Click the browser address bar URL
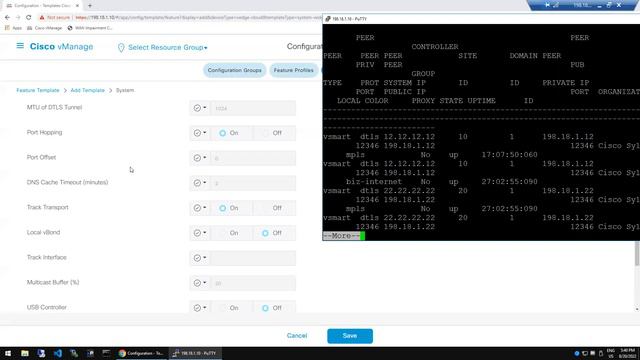Image resolution: width=640 pixels, height=360 pixels. coord(198,18)
